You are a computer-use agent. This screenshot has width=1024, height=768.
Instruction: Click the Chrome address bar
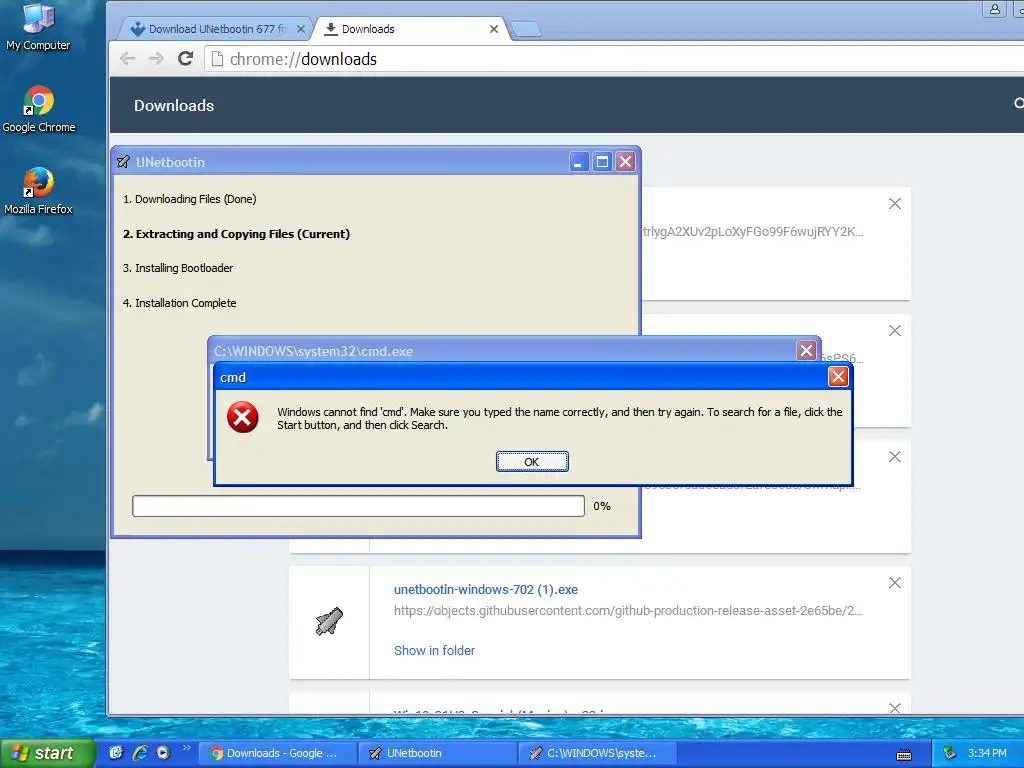tap(614, 59)
